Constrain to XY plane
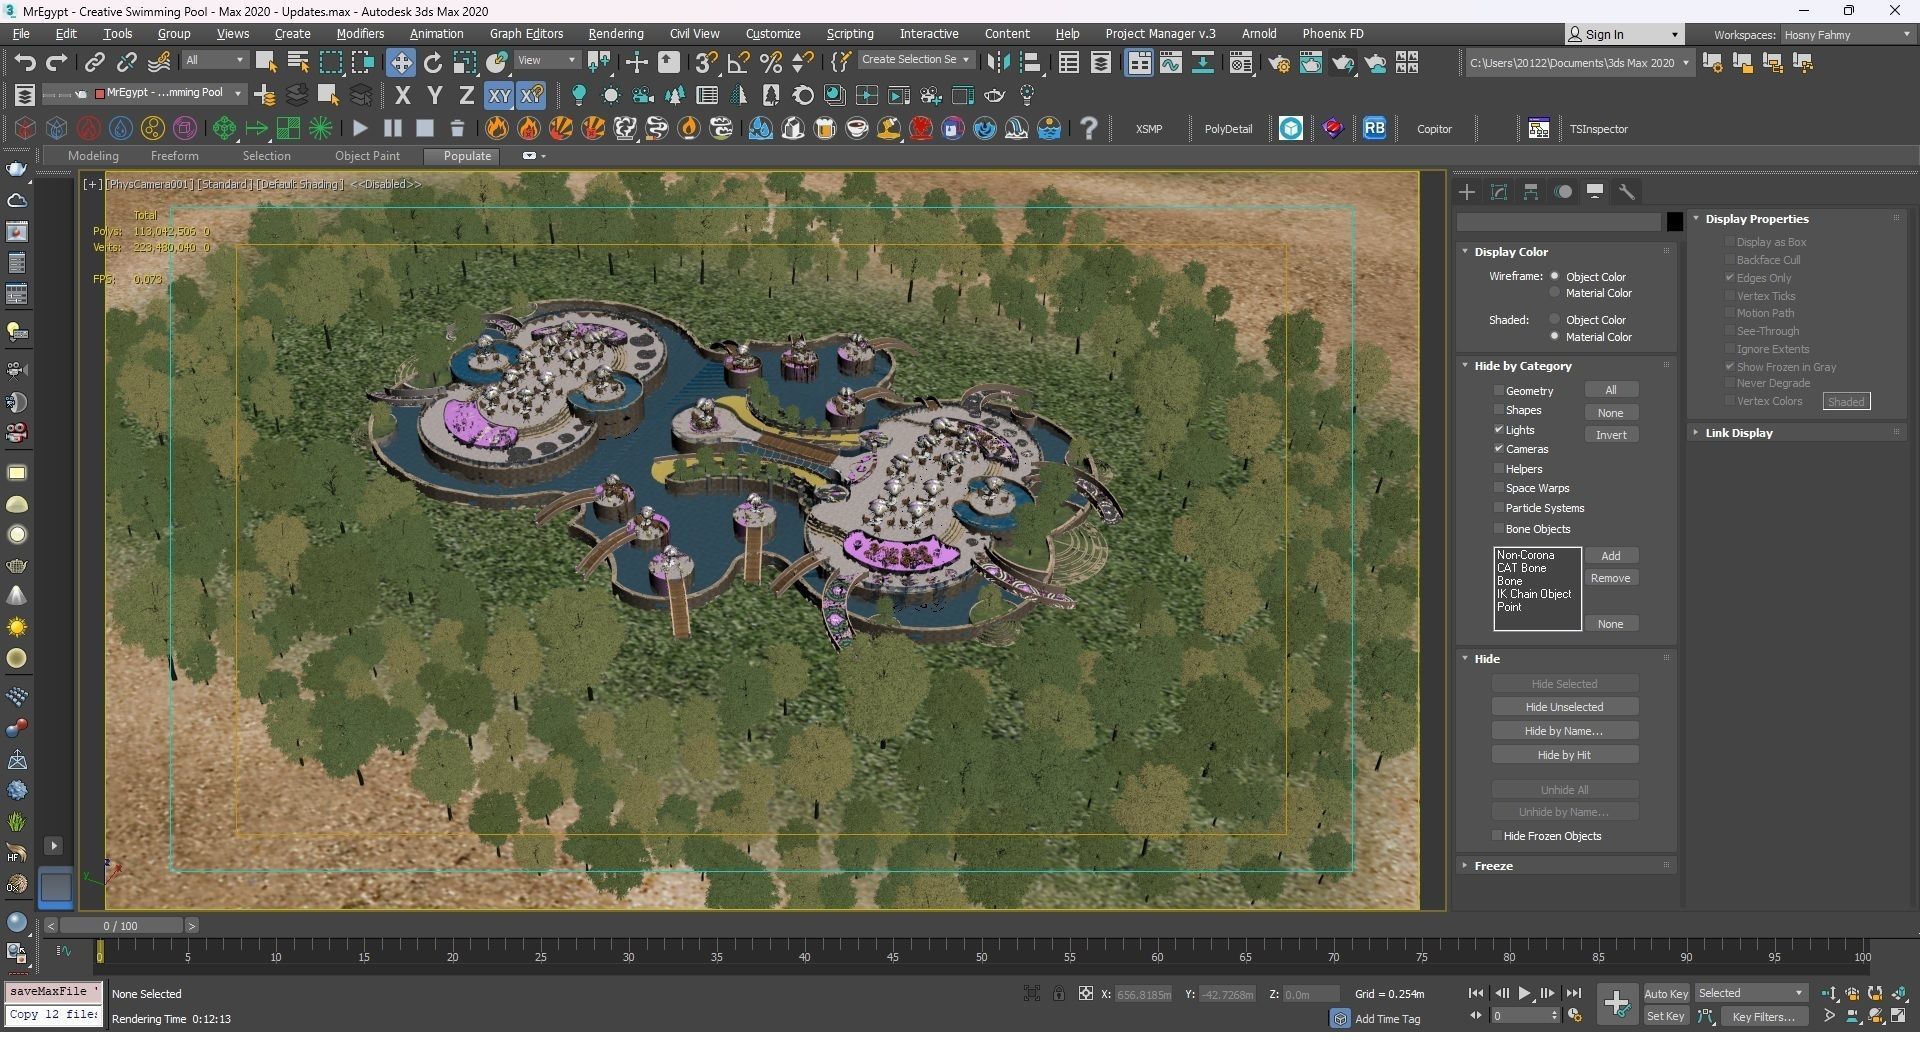The width and height of the screenshot is (1920, 1040). point(499,96)
